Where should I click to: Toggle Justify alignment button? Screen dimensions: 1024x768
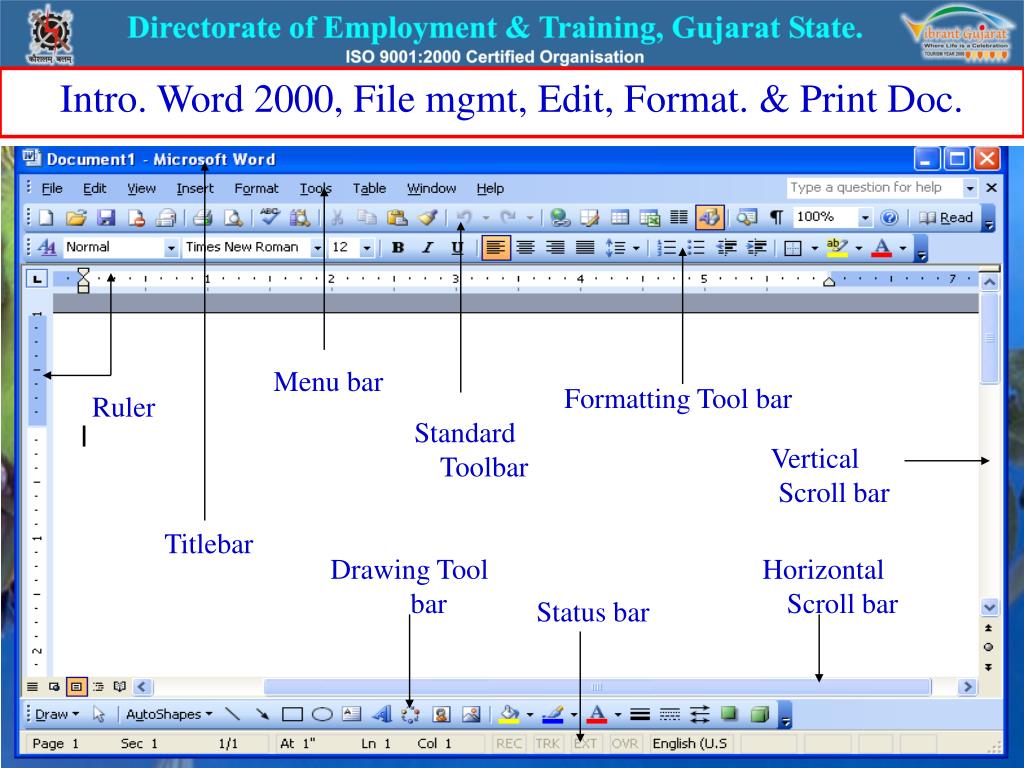[585, 248]
